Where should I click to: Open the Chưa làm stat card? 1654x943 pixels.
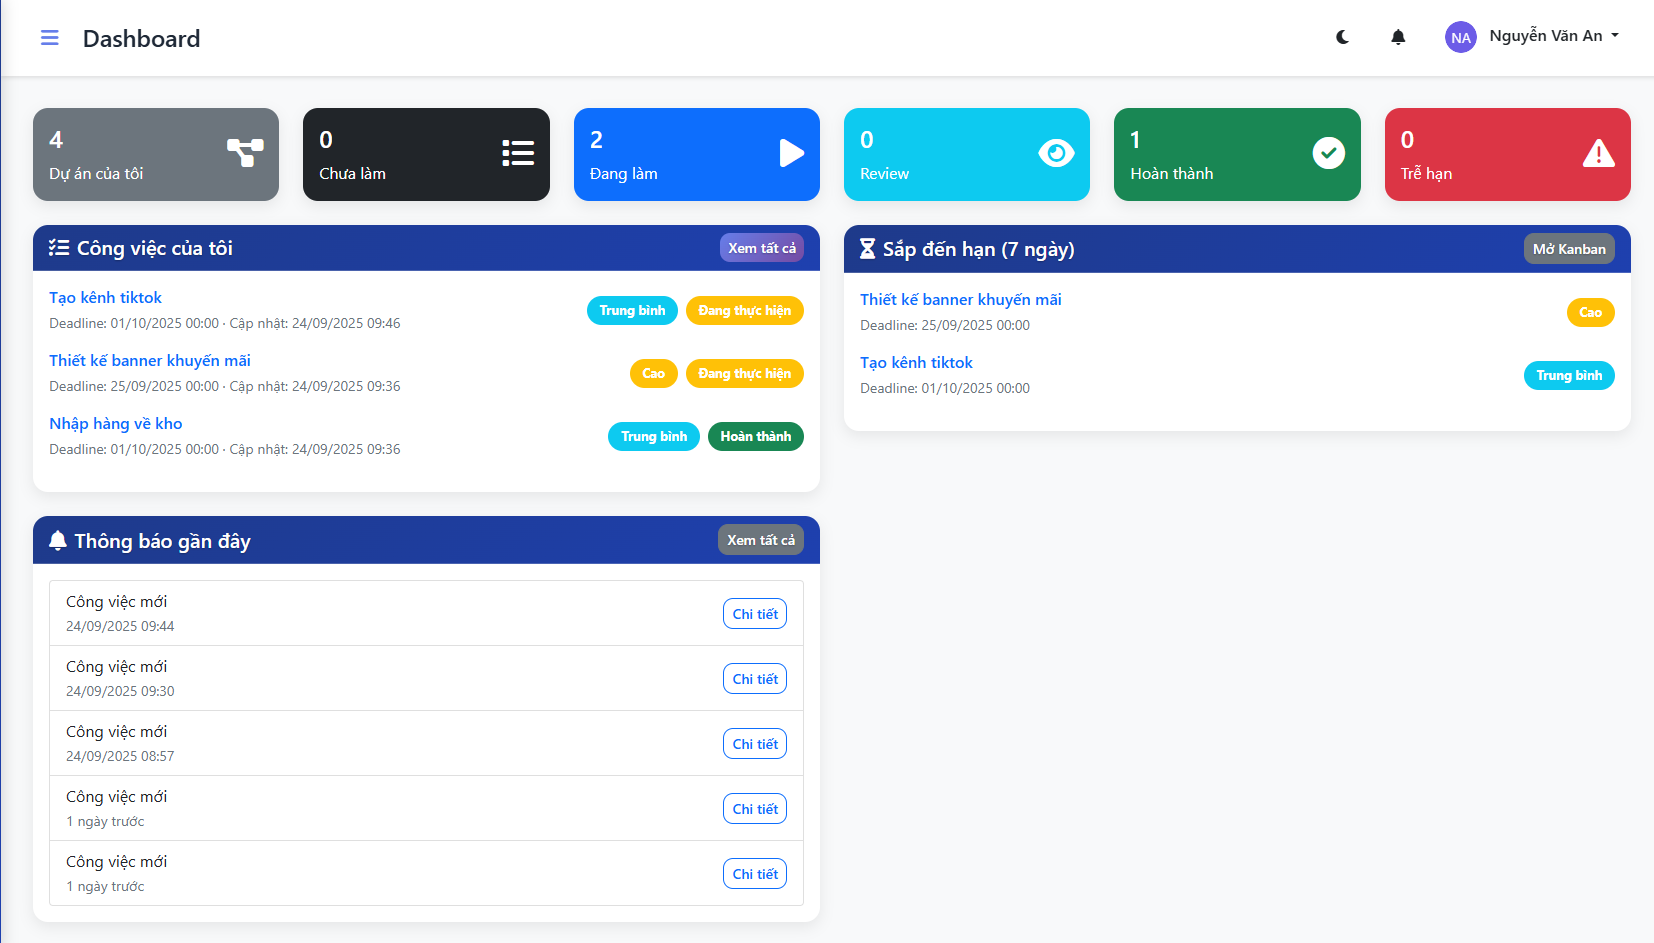point(426,154)
